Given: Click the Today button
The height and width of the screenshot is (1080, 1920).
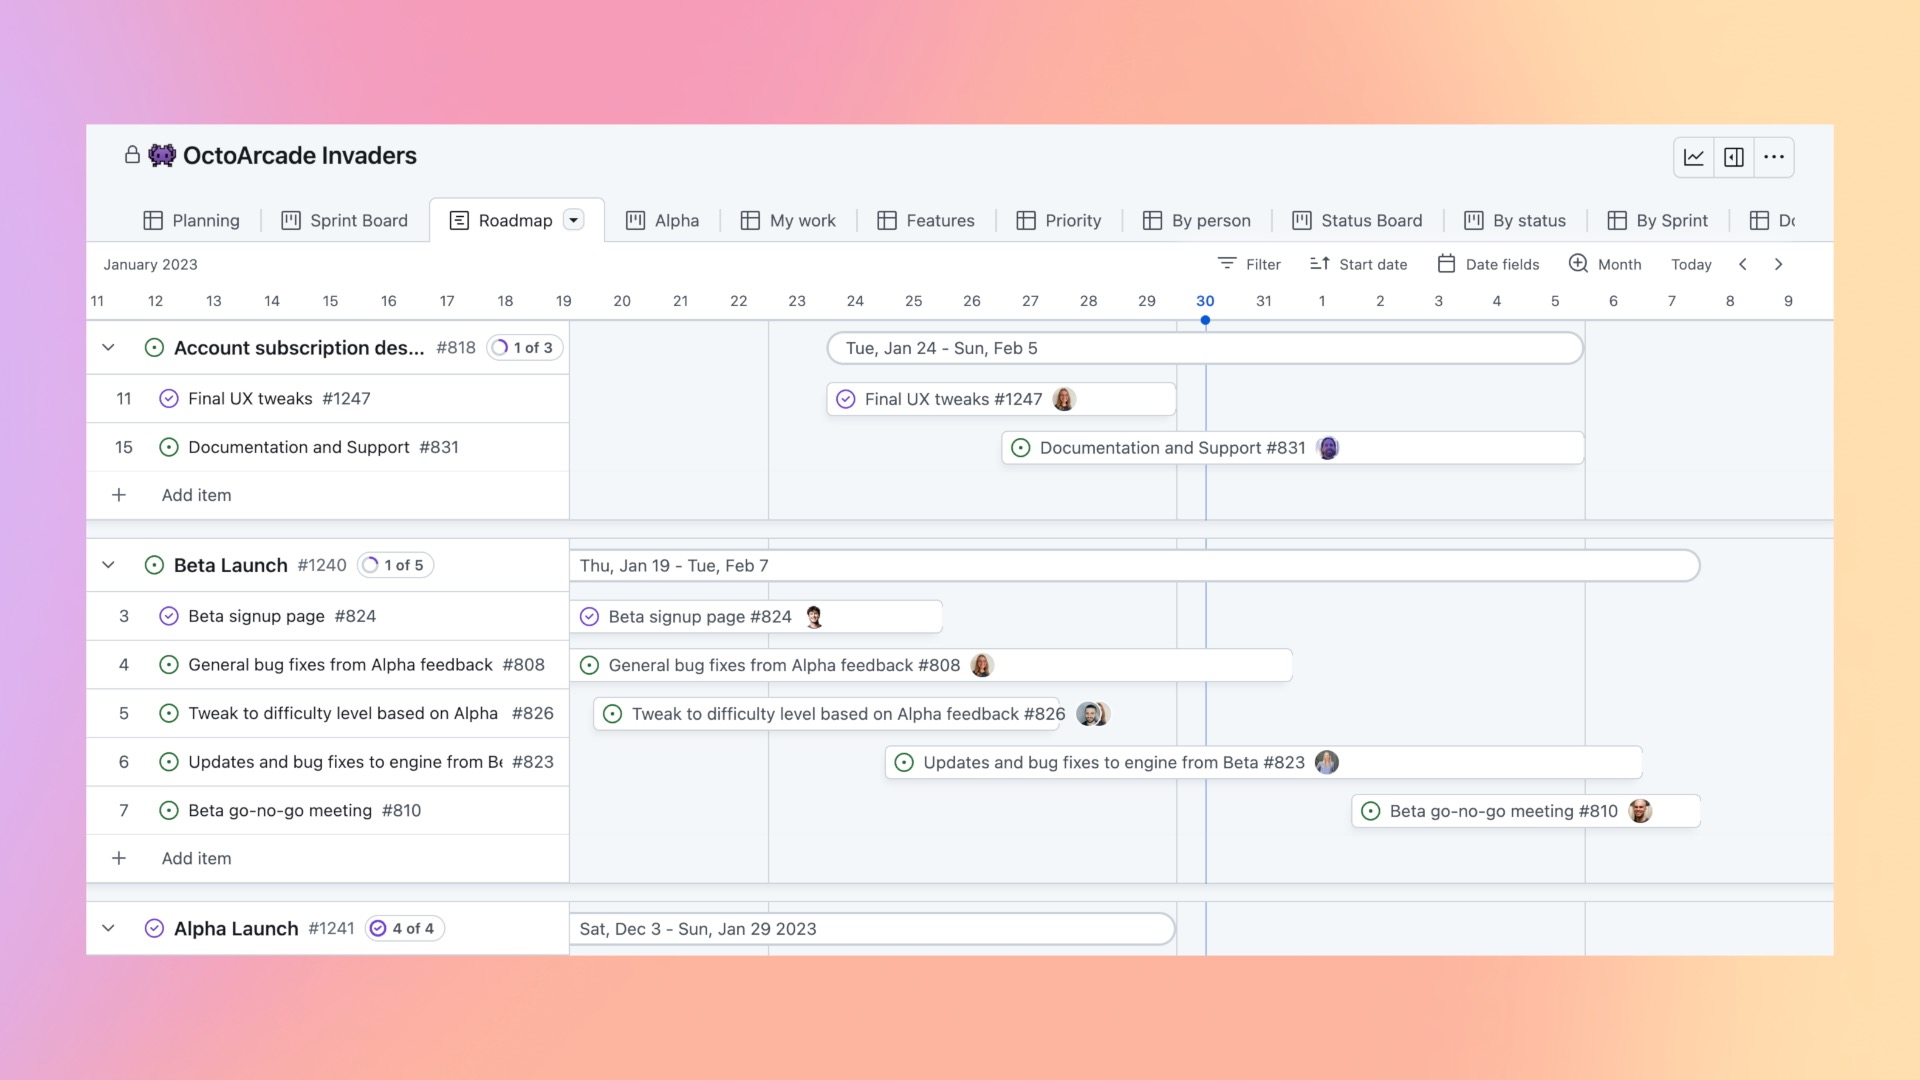Looking at the screenshot, I should 1690,264.
